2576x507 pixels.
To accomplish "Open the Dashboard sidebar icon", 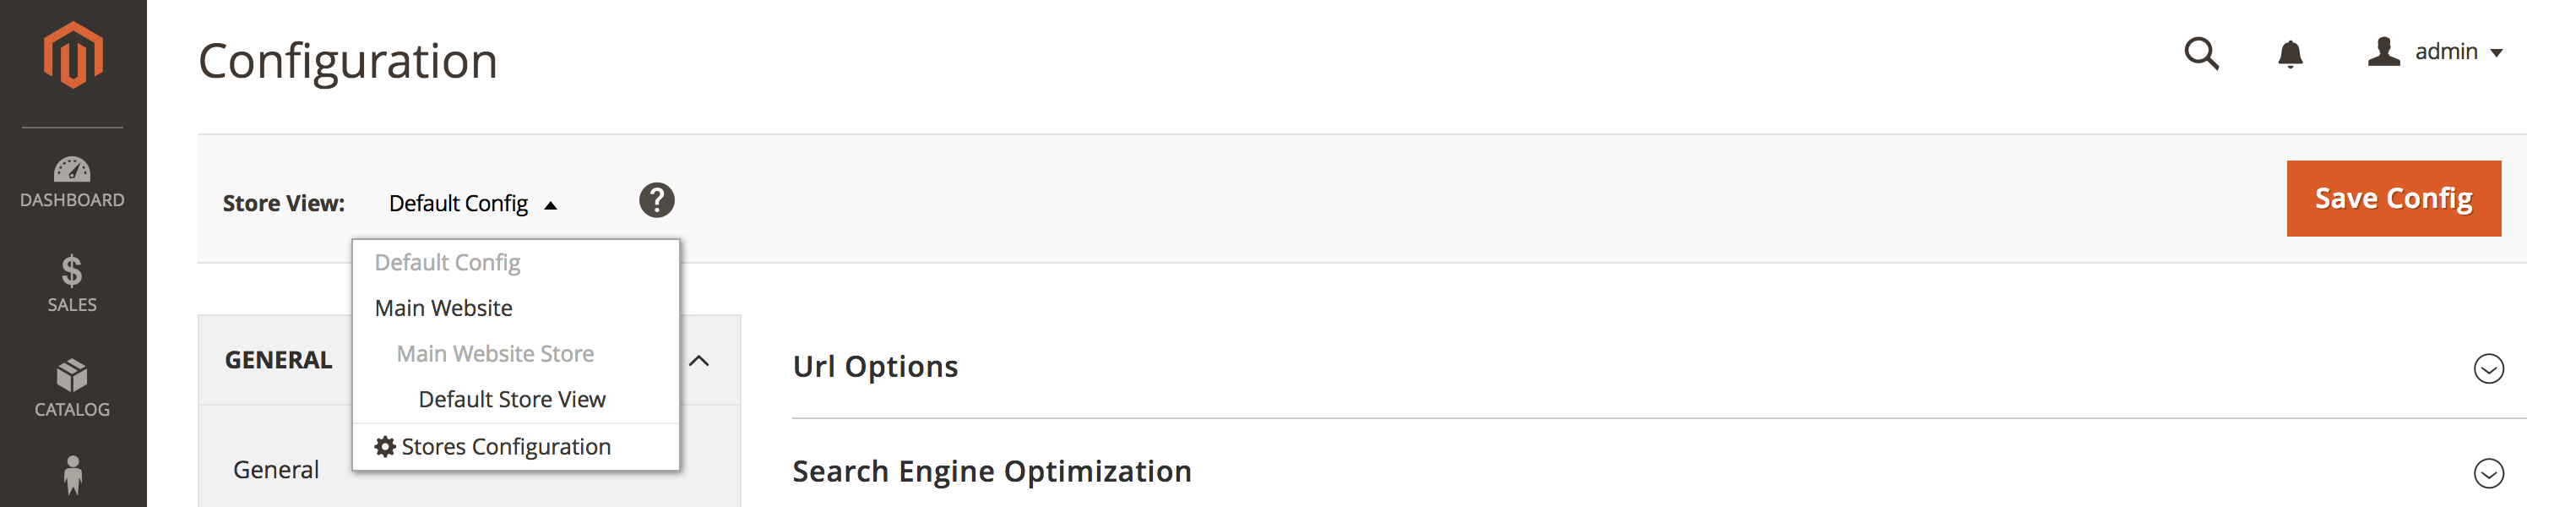I will [x=72, y=169].
